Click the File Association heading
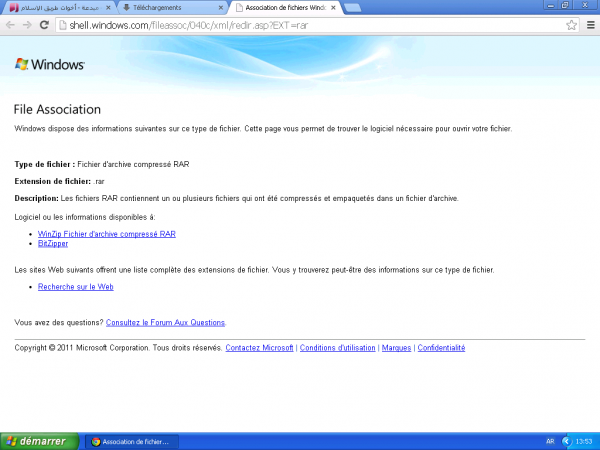 point(57,109)
